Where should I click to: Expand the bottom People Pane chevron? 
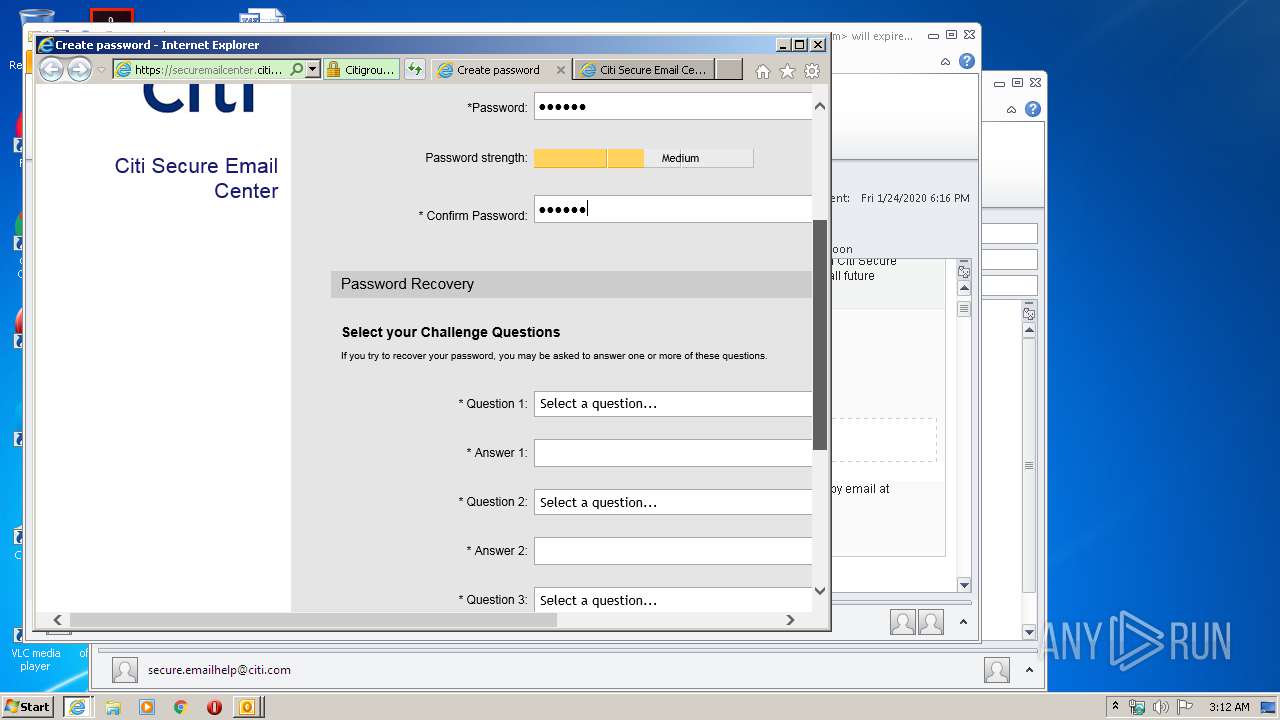[1029, 670]
